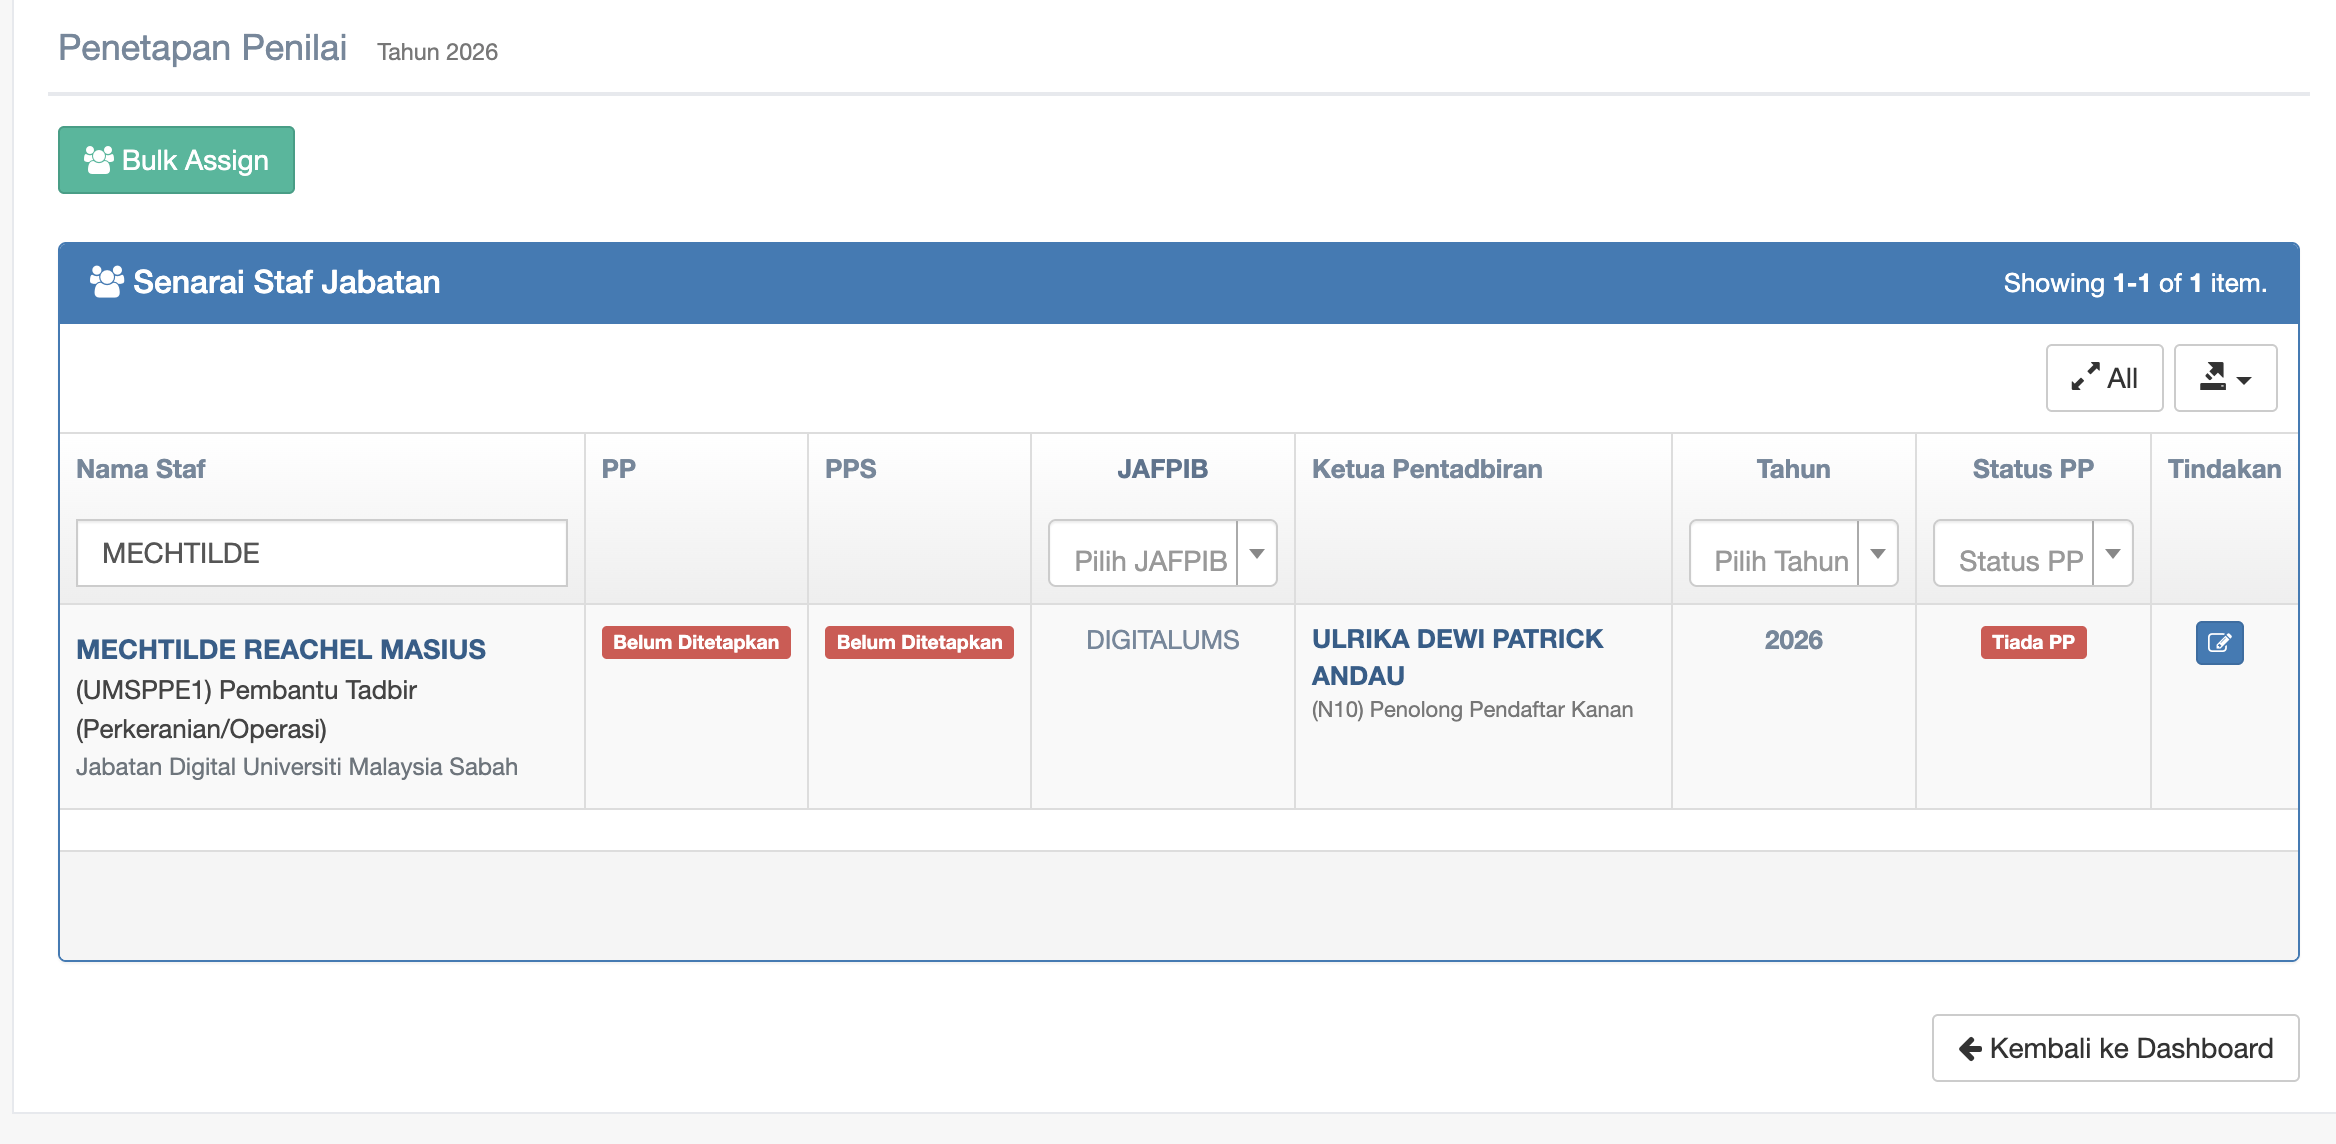Sort by the Status PP column header

point(2032,469)
